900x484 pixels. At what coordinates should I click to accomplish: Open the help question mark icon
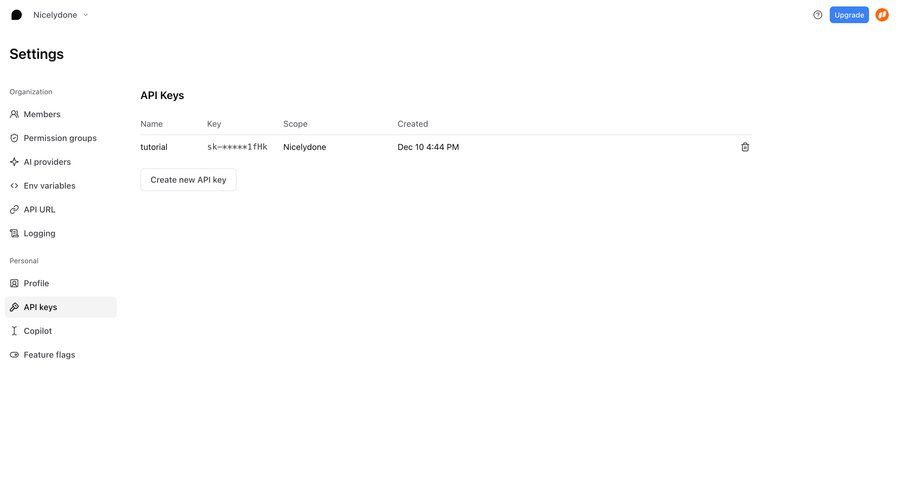click(817, 15)
